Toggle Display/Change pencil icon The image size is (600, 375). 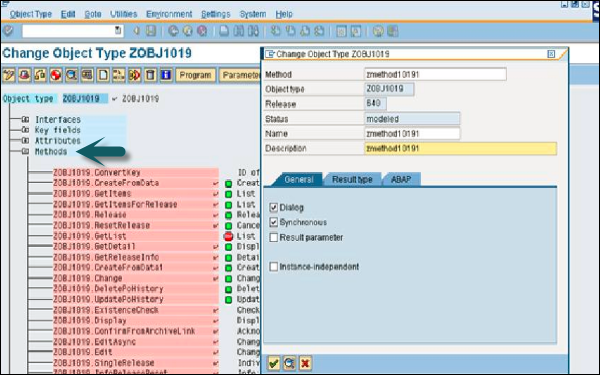click(9, 75)
